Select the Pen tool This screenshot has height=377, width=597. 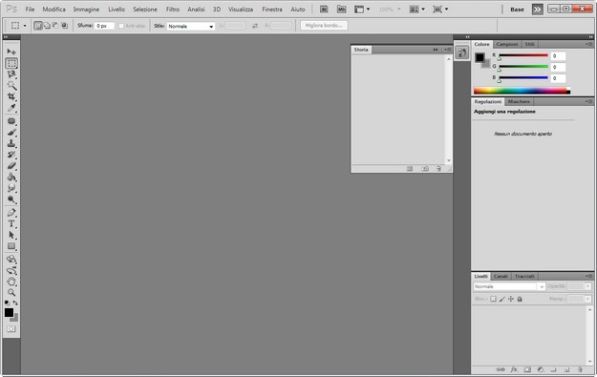11,213
